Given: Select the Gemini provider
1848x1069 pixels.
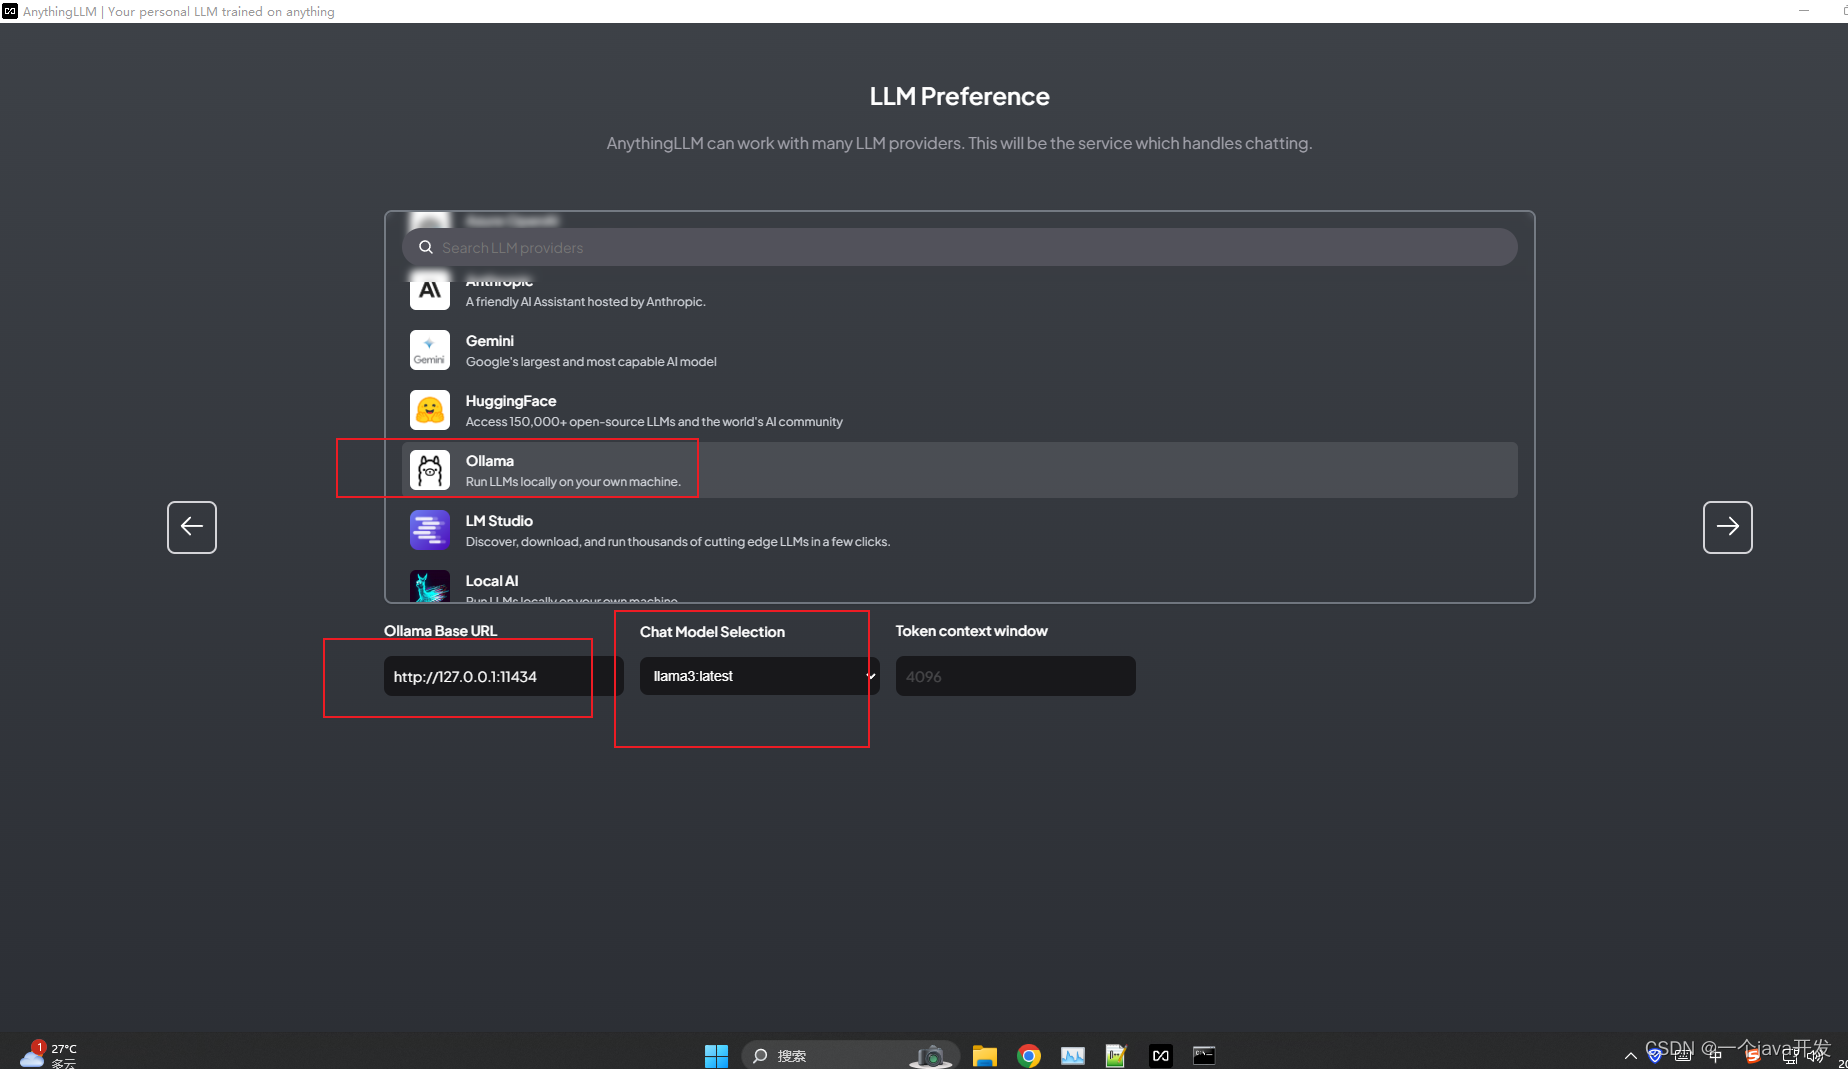Looking at the screenshot, I should tap(960, 350).
